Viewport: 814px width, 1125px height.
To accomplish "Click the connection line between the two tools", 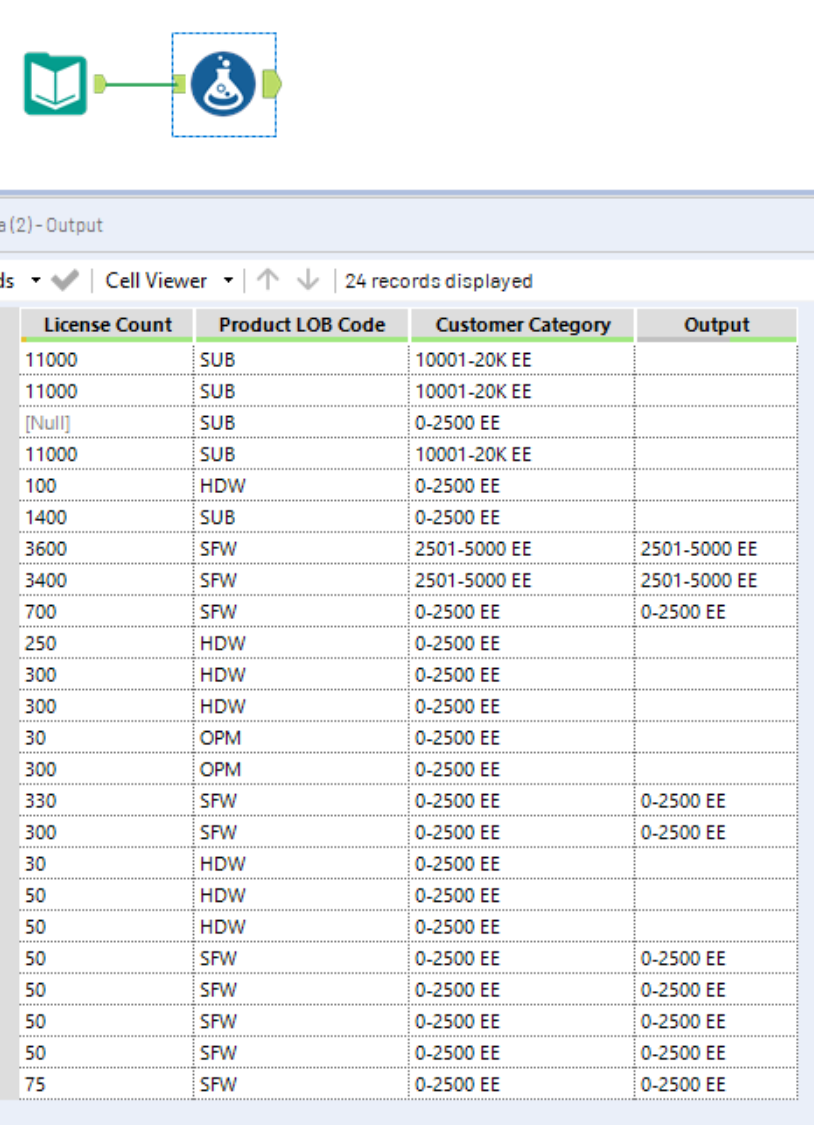I will (x=140, y=84).
